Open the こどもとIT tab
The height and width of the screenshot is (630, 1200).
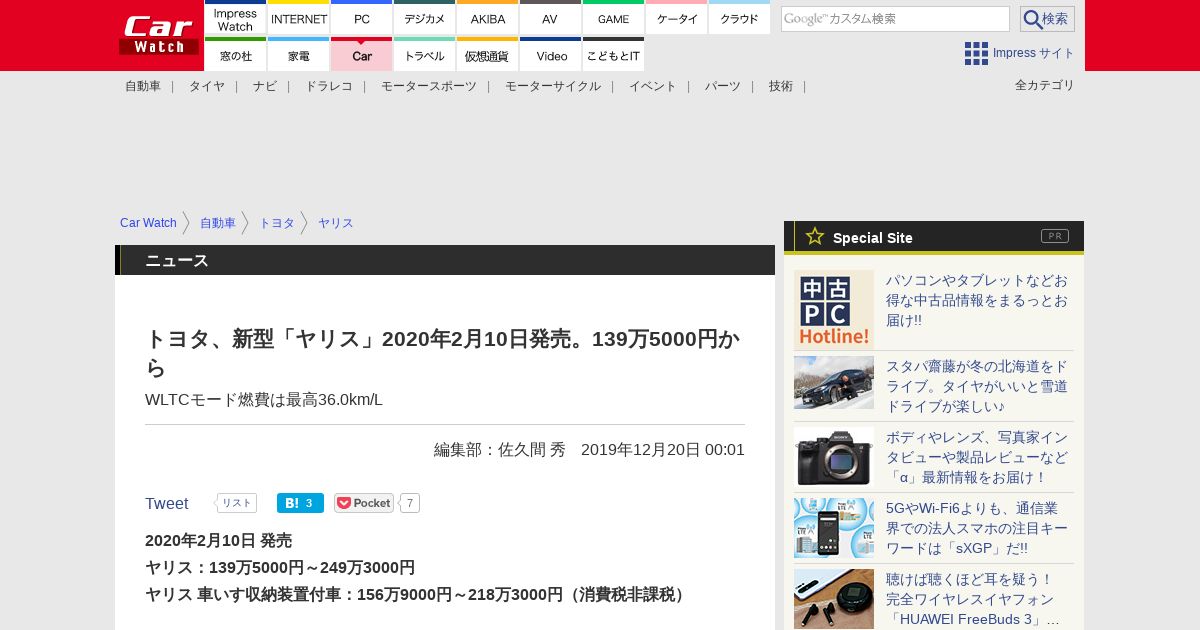tap(613, 54)
